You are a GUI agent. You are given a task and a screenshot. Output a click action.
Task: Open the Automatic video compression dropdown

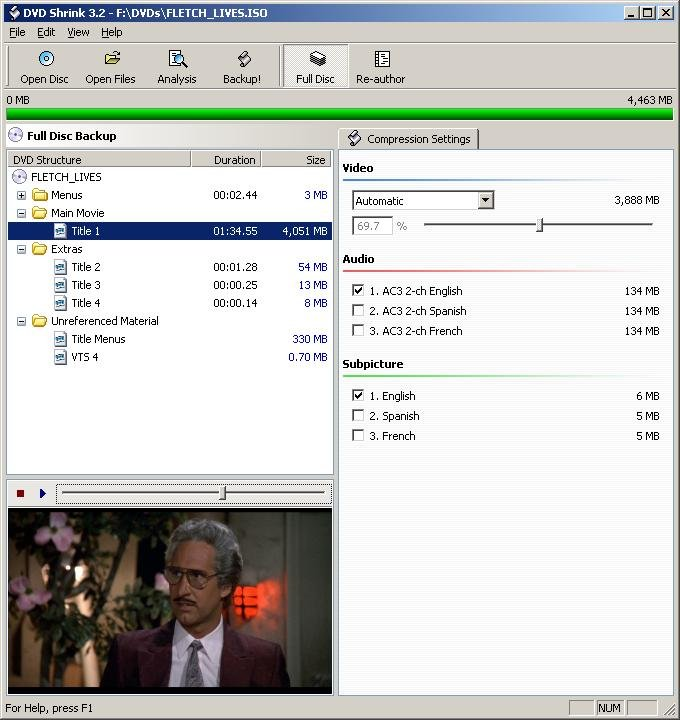(485, 200)
